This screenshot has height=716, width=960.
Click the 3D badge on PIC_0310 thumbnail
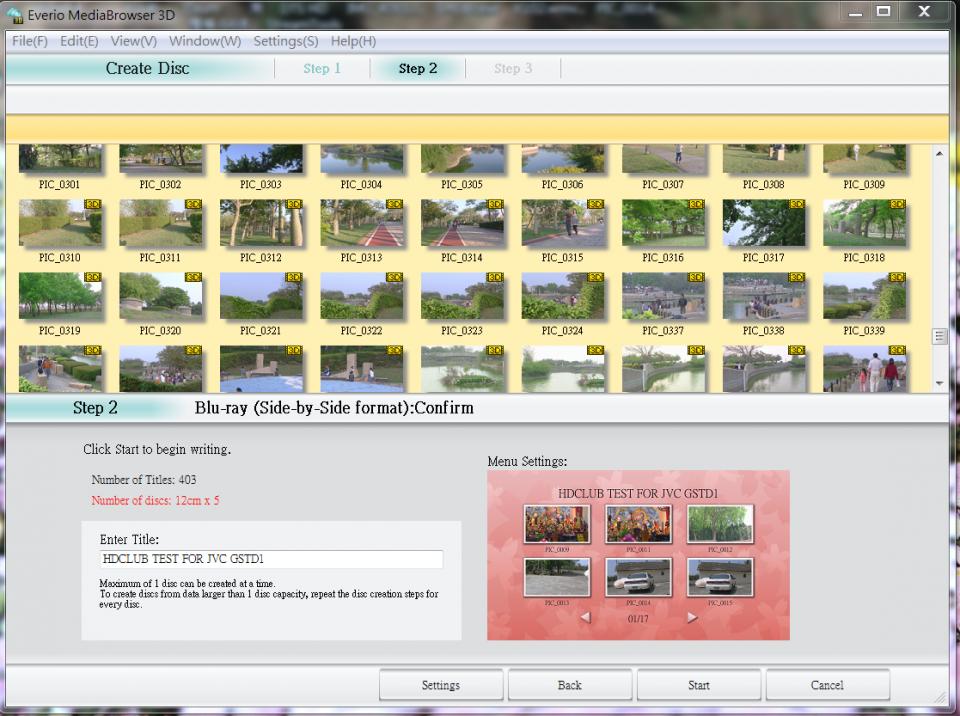[94, 204]
